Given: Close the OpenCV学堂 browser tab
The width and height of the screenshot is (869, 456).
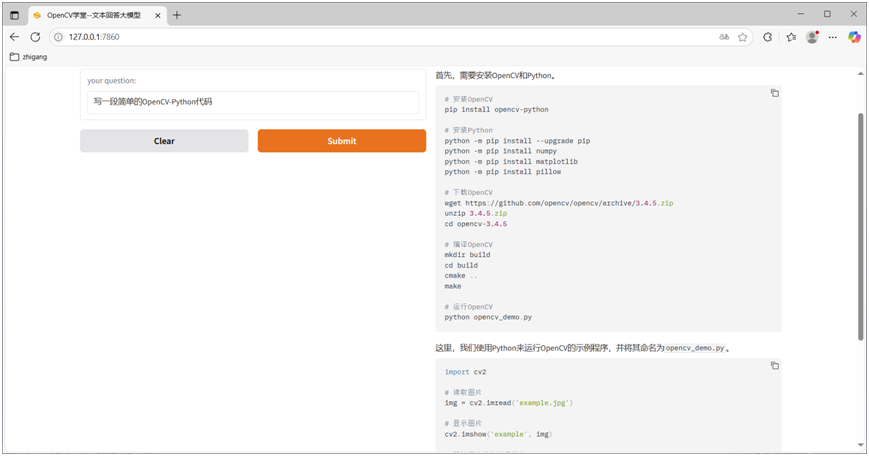Looking at the screenshot, I should [157, 16].
